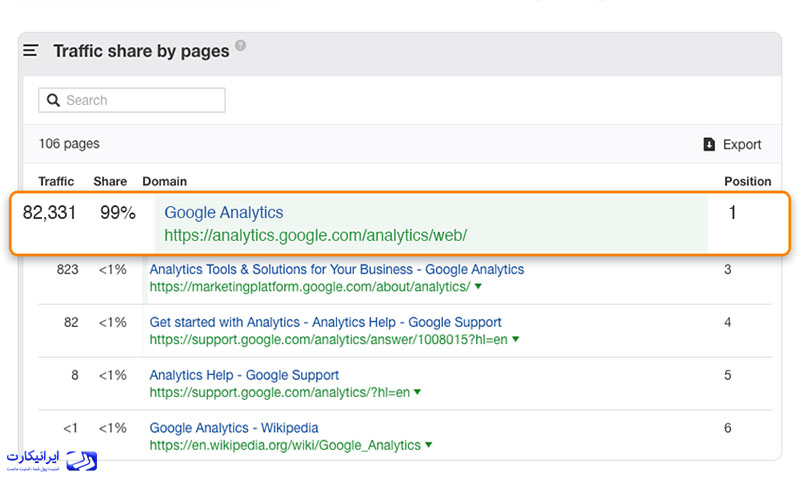
Task: Click the magnifier icon in search box
Action: click(53, 100)
